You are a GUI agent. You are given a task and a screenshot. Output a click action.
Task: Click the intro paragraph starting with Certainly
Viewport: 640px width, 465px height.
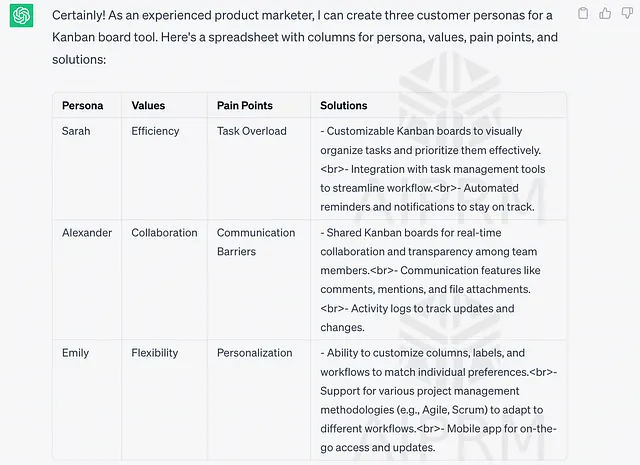(x=305, y=37)
